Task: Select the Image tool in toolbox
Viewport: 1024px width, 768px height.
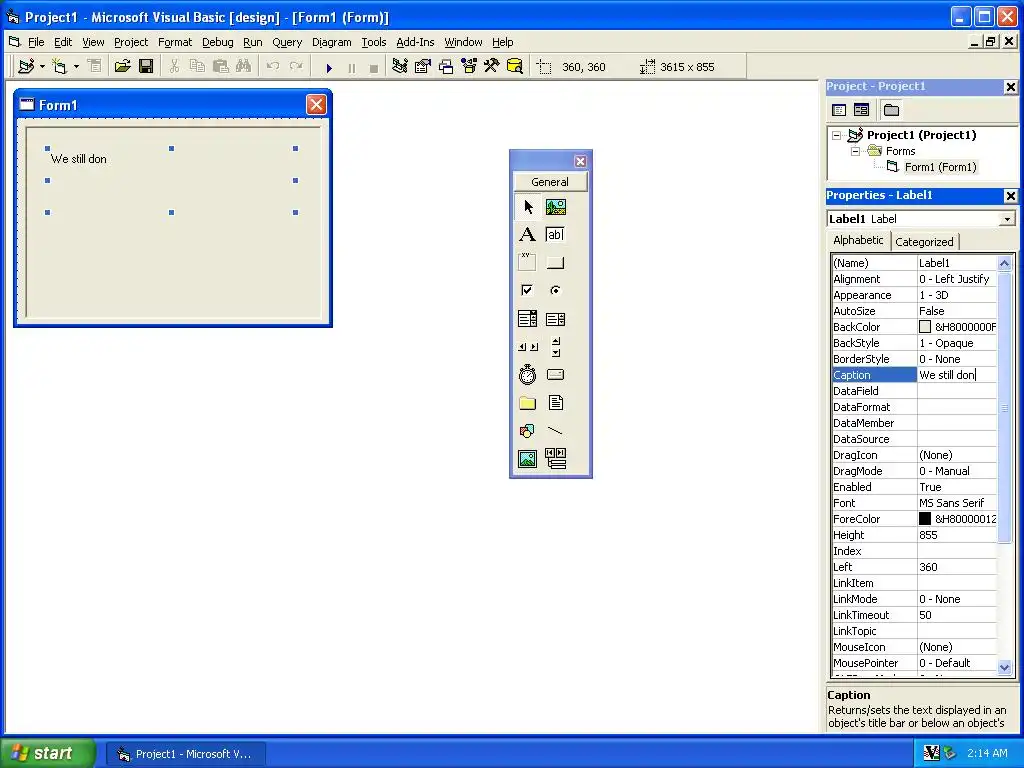Action: pos(528,458)
